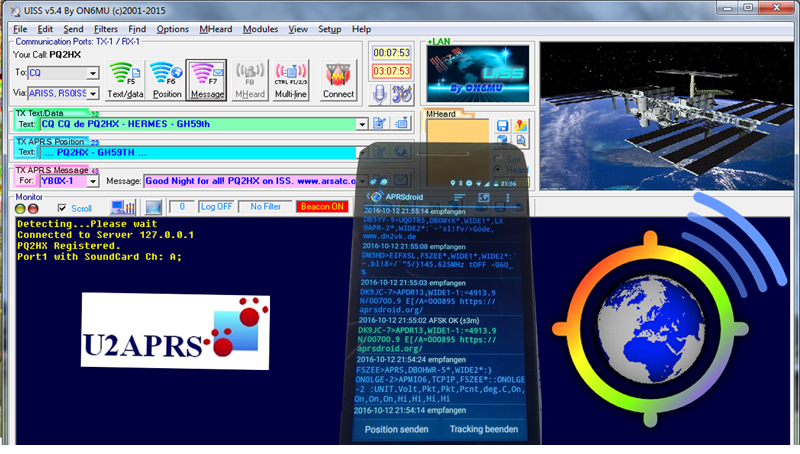The width and height of the screenshot is (800, 454).
Task: Click the APRSdroid app logo on phone
Action: pyautogui.click(x=376, y=196)
